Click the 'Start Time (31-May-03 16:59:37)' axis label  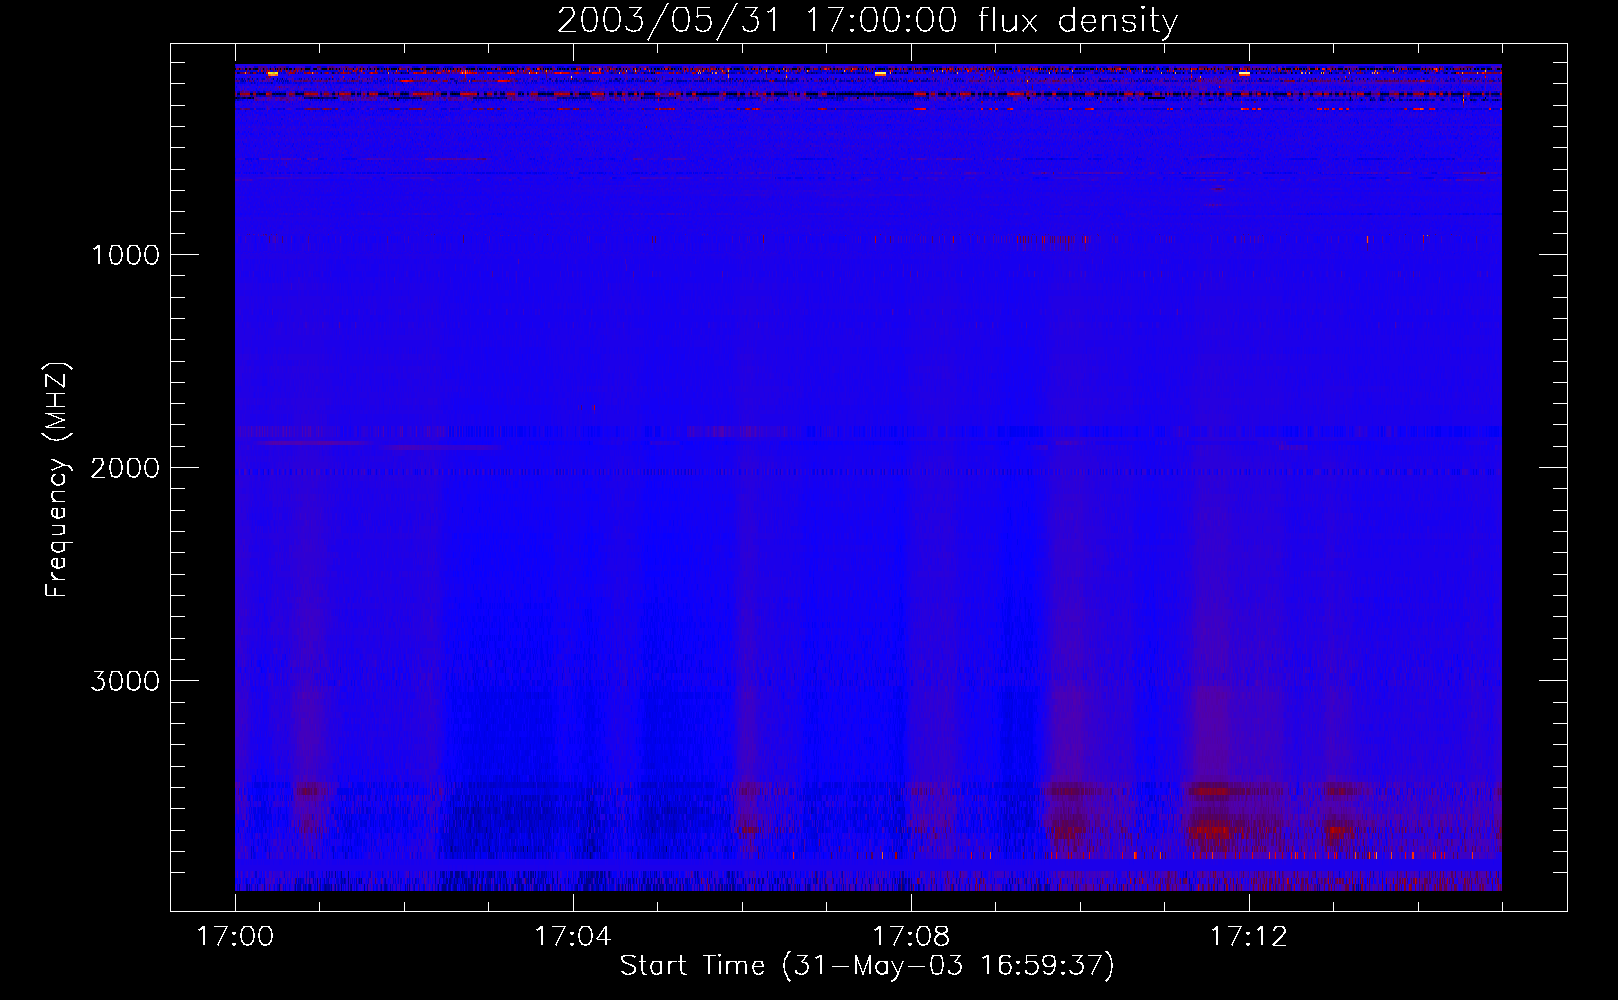[x=867, y=966]
